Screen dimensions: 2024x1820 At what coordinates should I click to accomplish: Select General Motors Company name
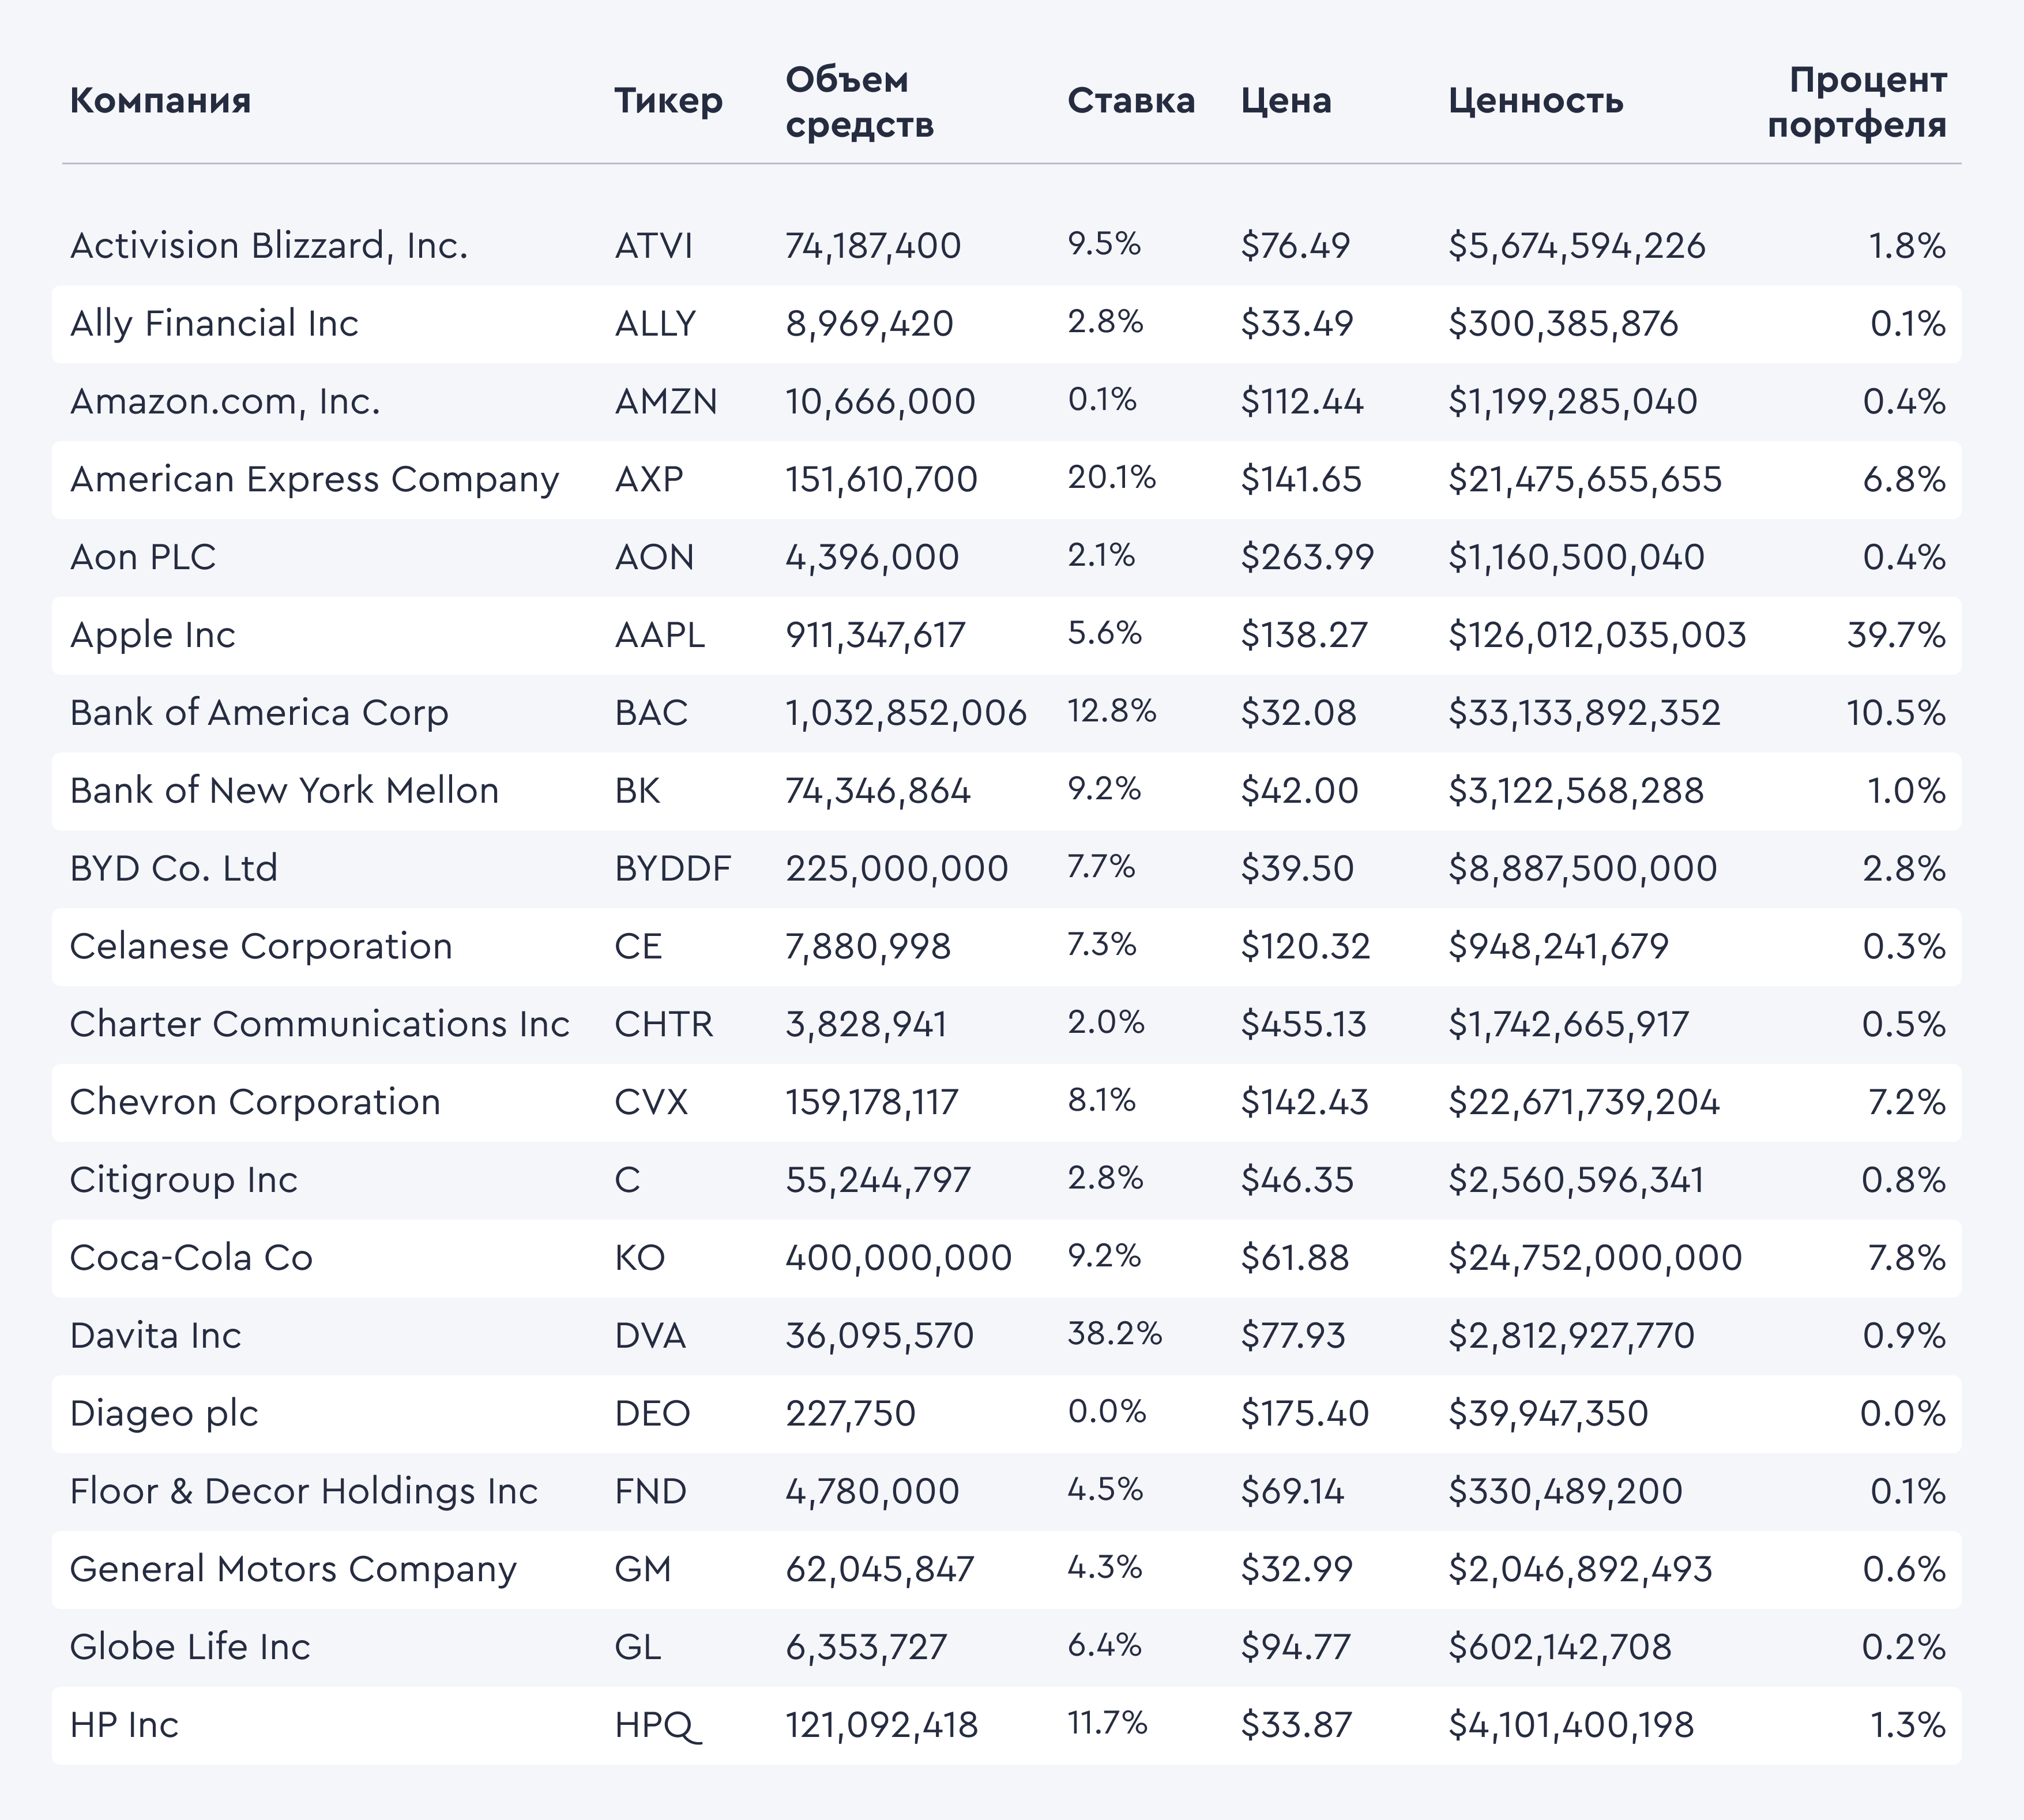[293, 1571]
